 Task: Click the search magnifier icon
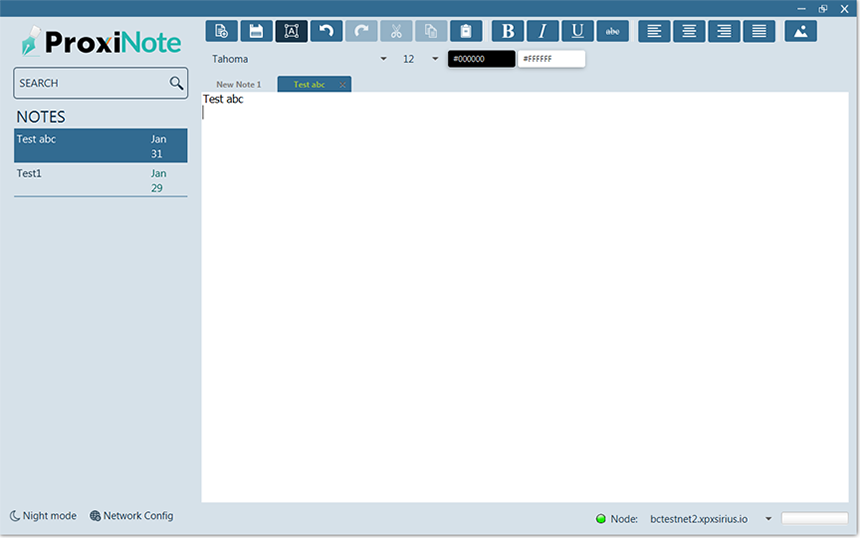click(x=176, y=83)
